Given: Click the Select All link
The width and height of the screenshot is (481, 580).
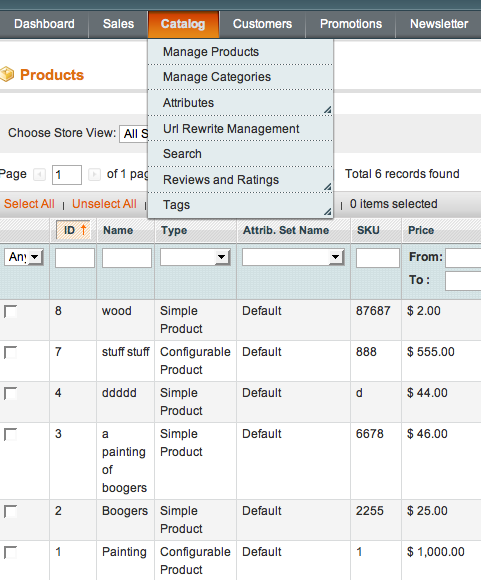Looking at the screenshot, I should [x=29, y=204].
